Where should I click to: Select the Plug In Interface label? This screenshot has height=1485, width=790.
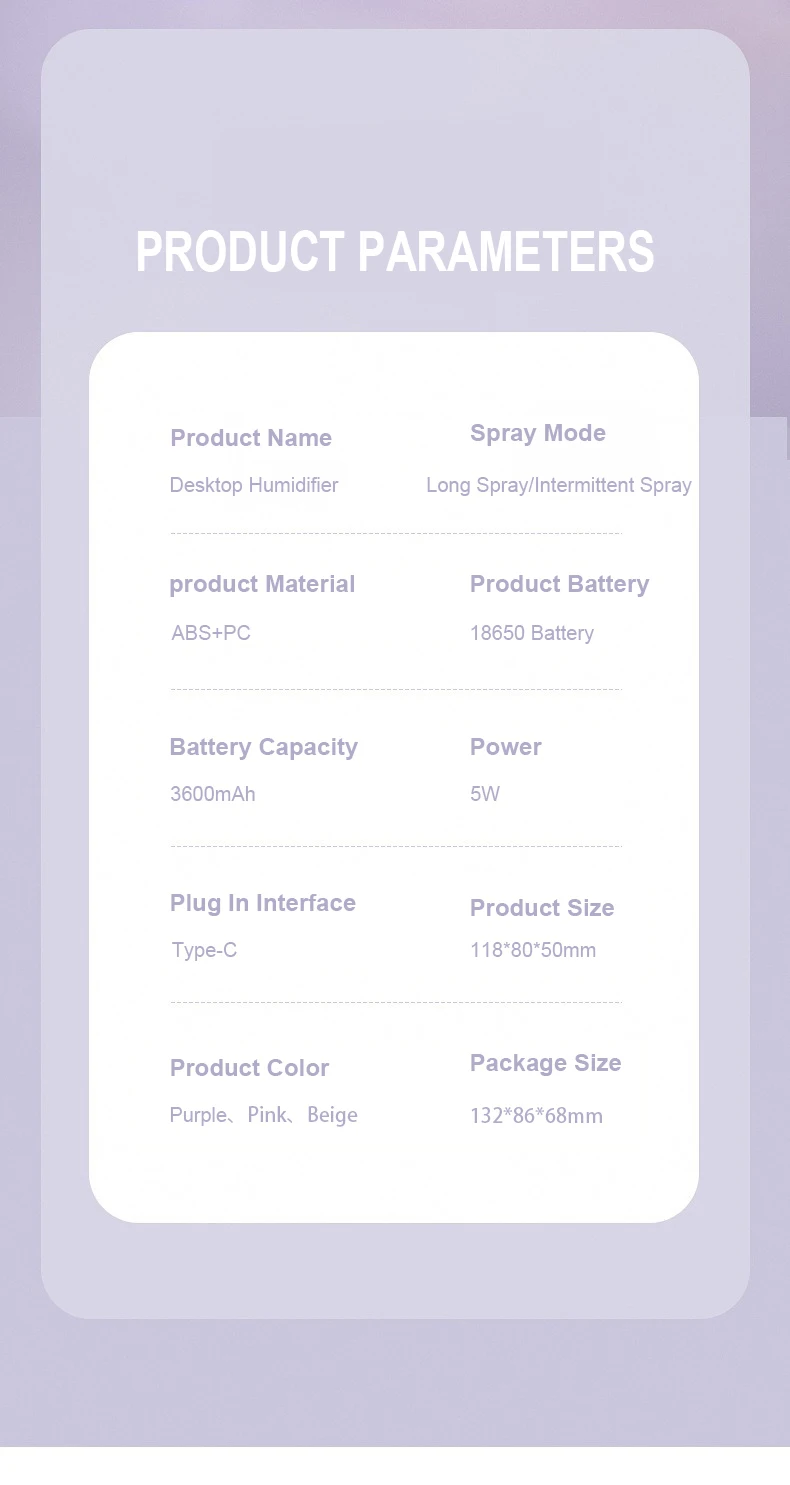point(263,903)
